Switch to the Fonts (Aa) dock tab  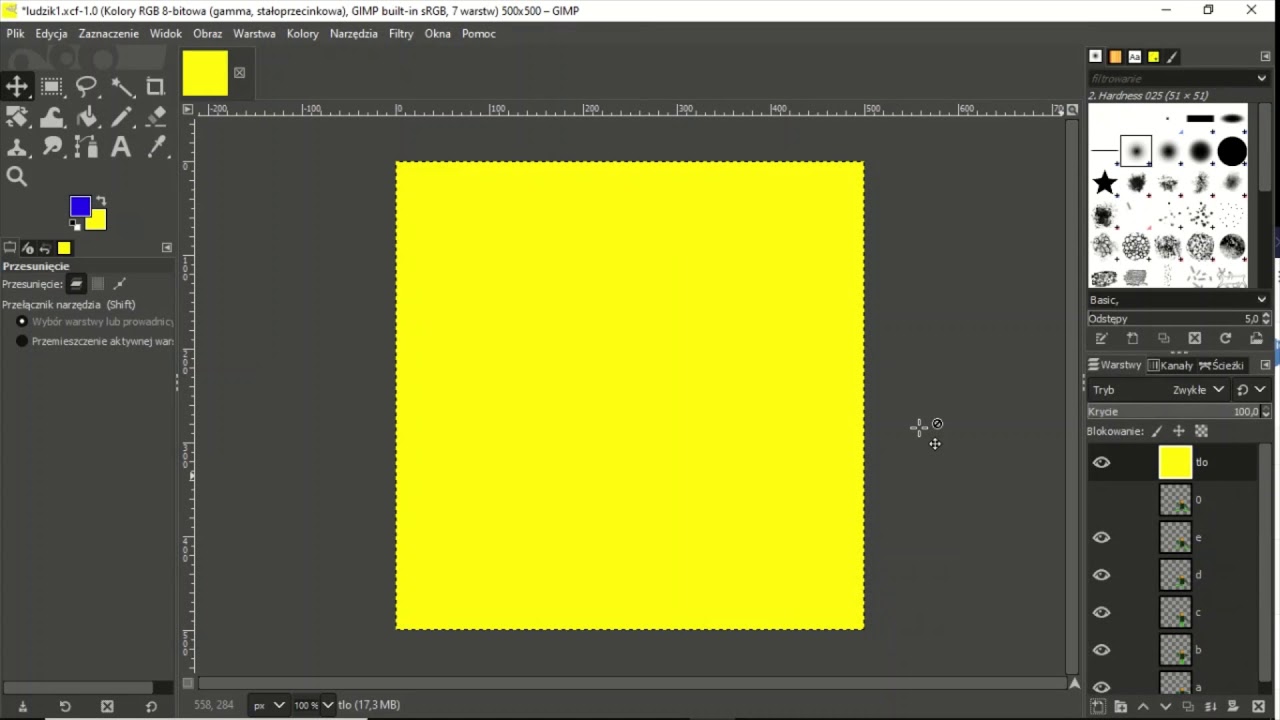click(x=1134, y=57)
